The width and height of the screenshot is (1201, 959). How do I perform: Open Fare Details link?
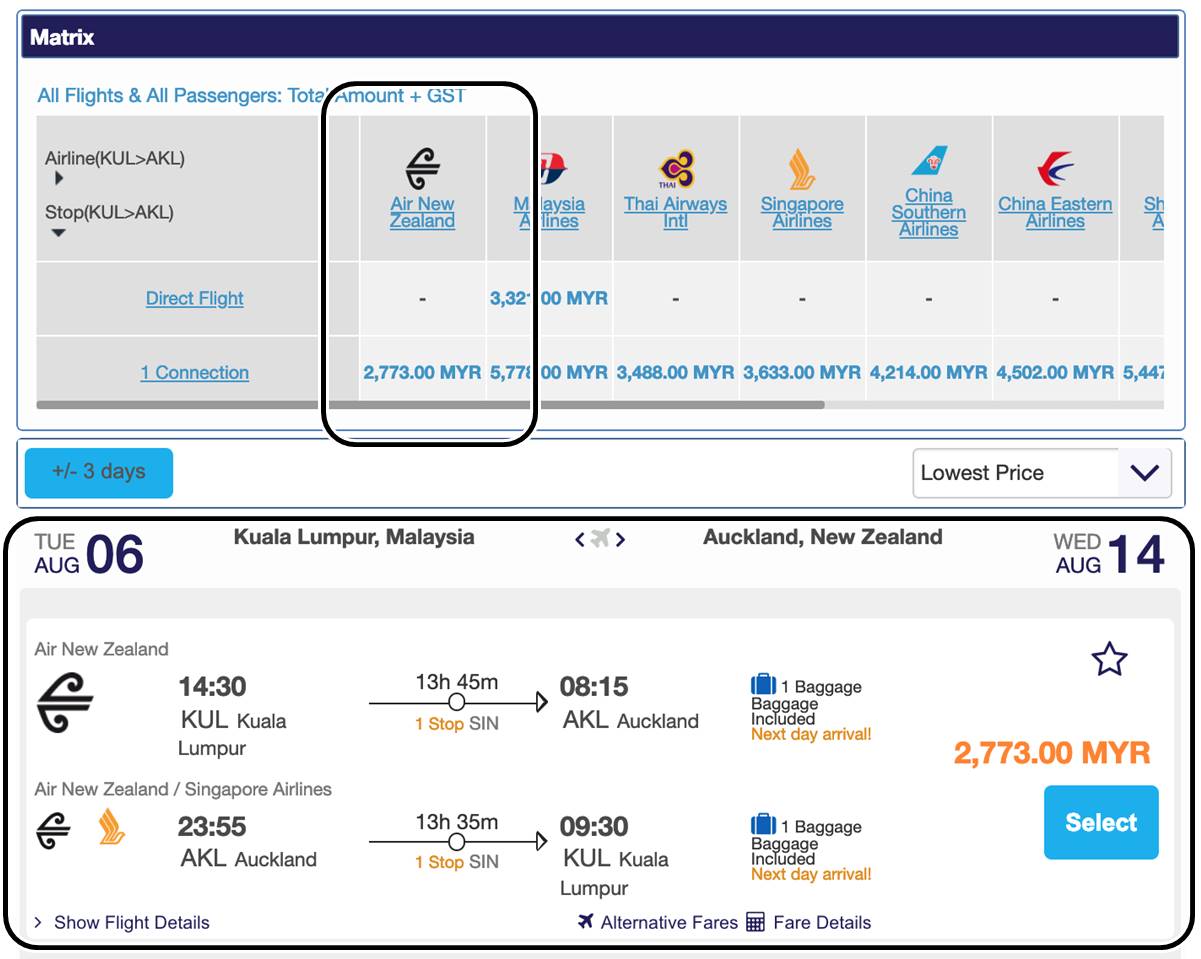[822, 922]
